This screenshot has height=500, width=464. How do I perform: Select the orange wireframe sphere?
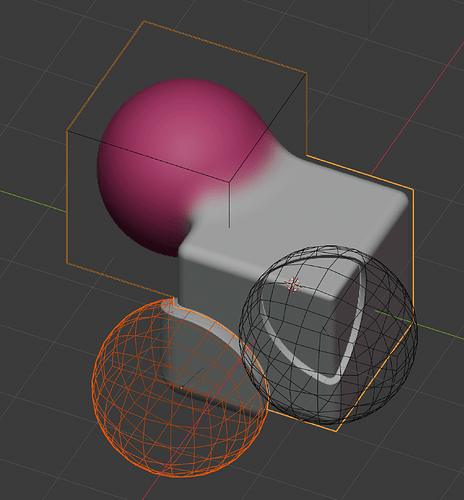coord(179,387)
